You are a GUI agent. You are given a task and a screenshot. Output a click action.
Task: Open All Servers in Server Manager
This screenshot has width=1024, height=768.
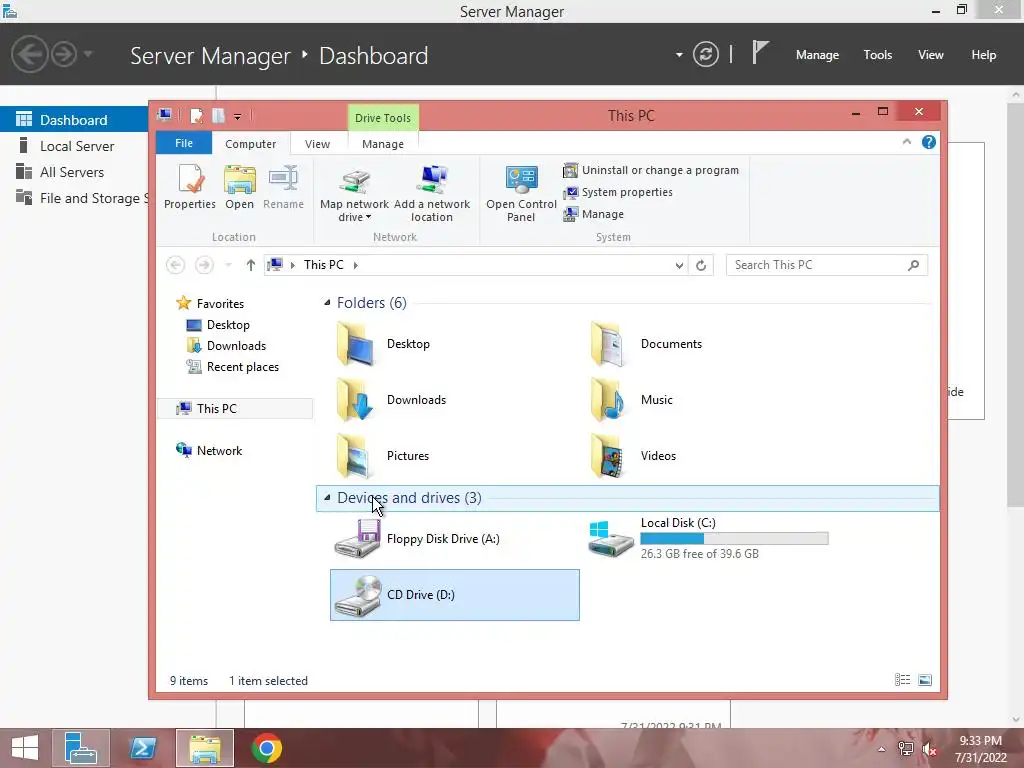point(74,172)
